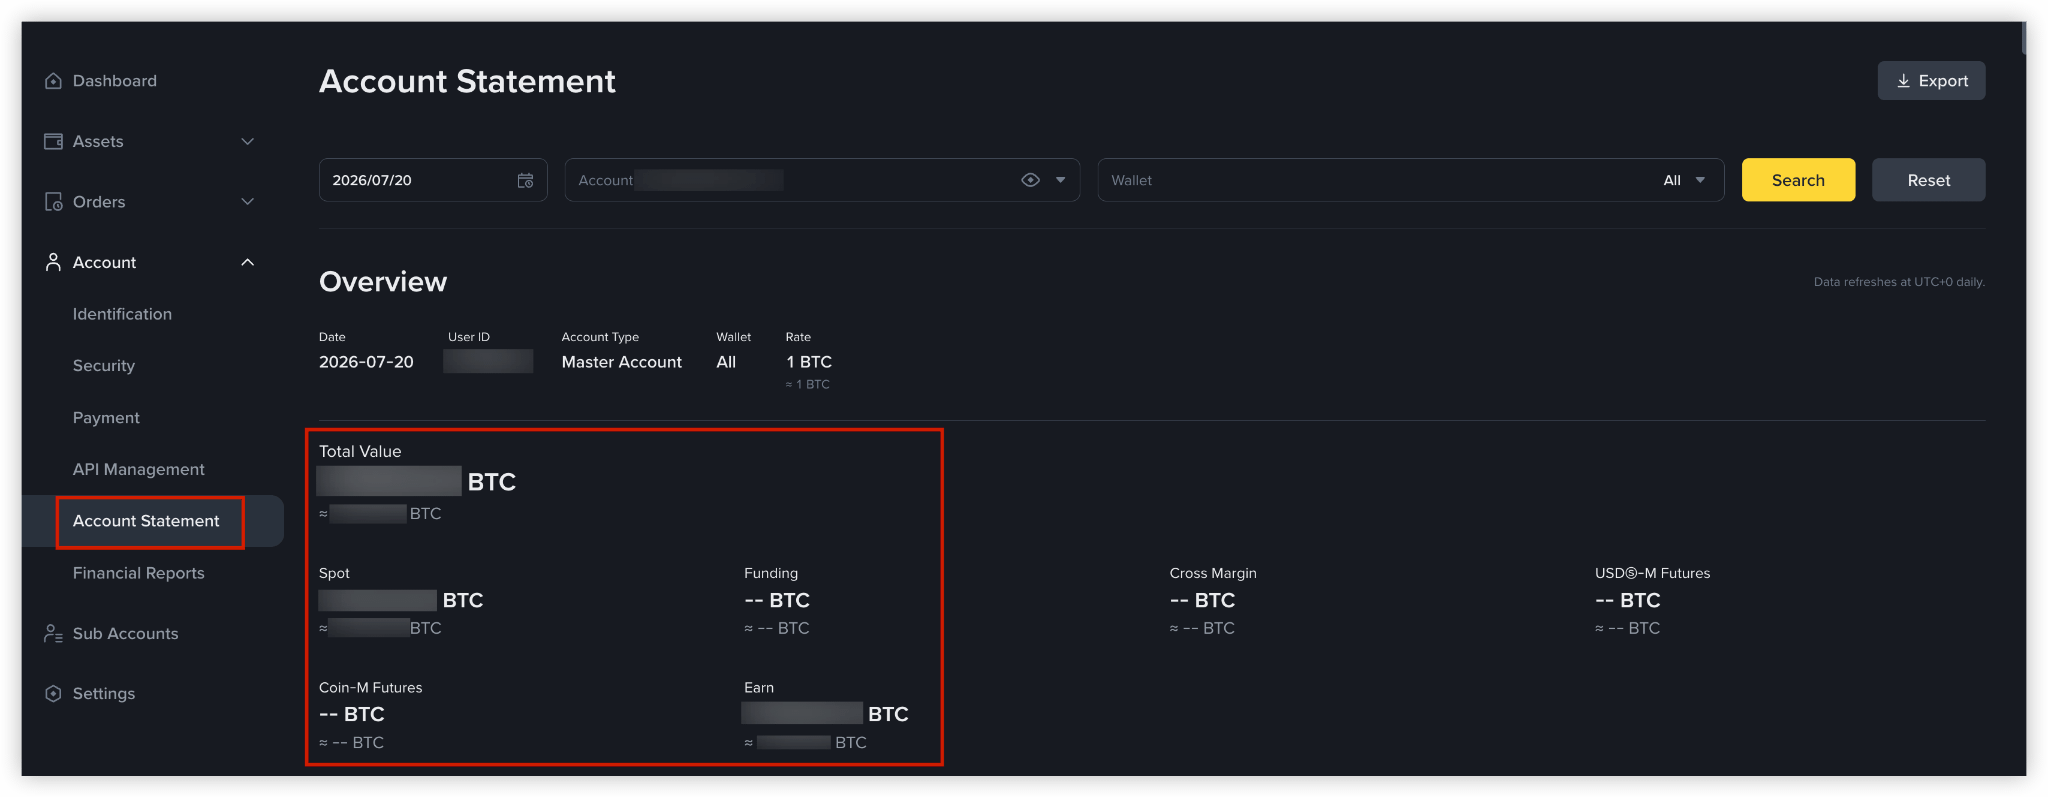
Task: Click the Sub Accounts icon
Action: 53,634
